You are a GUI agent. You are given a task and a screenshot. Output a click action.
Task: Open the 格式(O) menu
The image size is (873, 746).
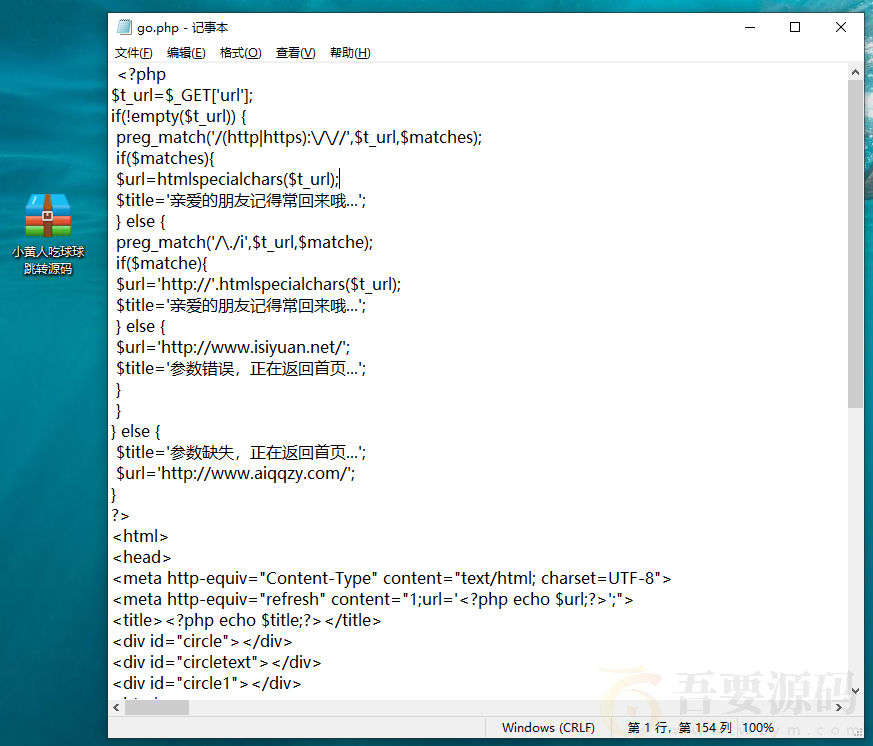click(241, 53)
